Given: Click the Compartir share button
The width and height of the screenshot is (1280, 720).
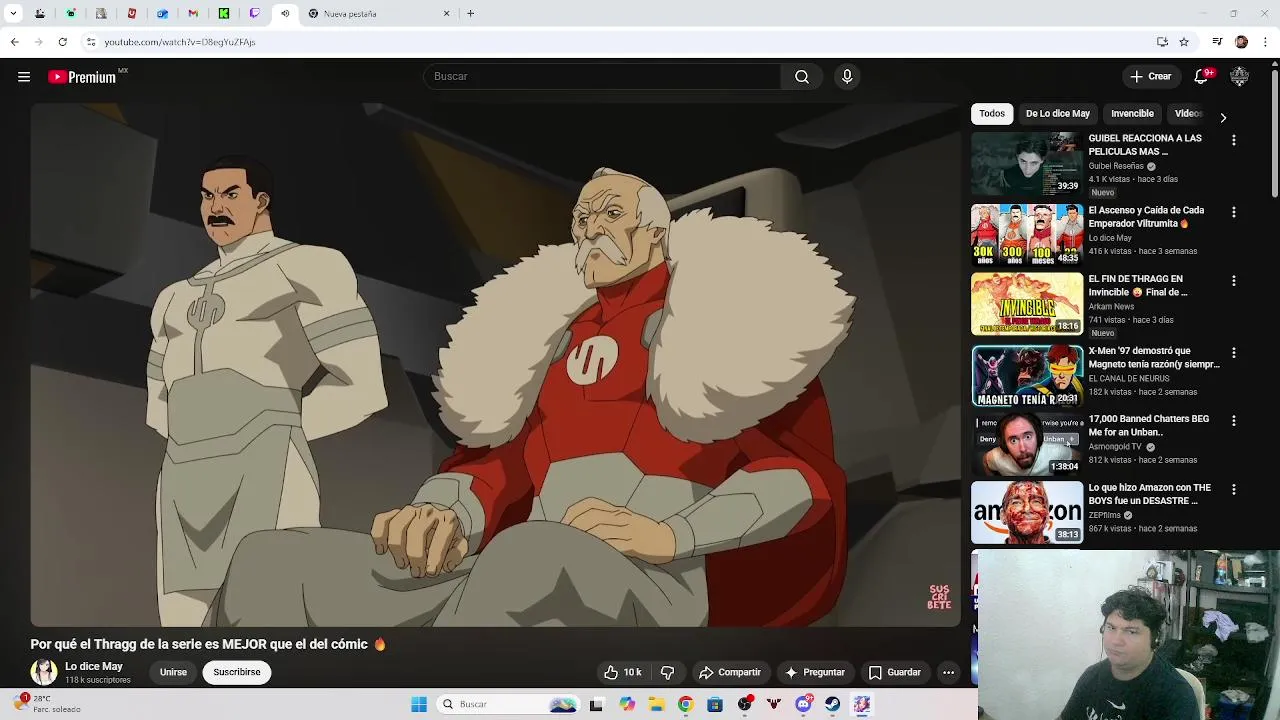Looking at the screenshot, I should 730,672.
